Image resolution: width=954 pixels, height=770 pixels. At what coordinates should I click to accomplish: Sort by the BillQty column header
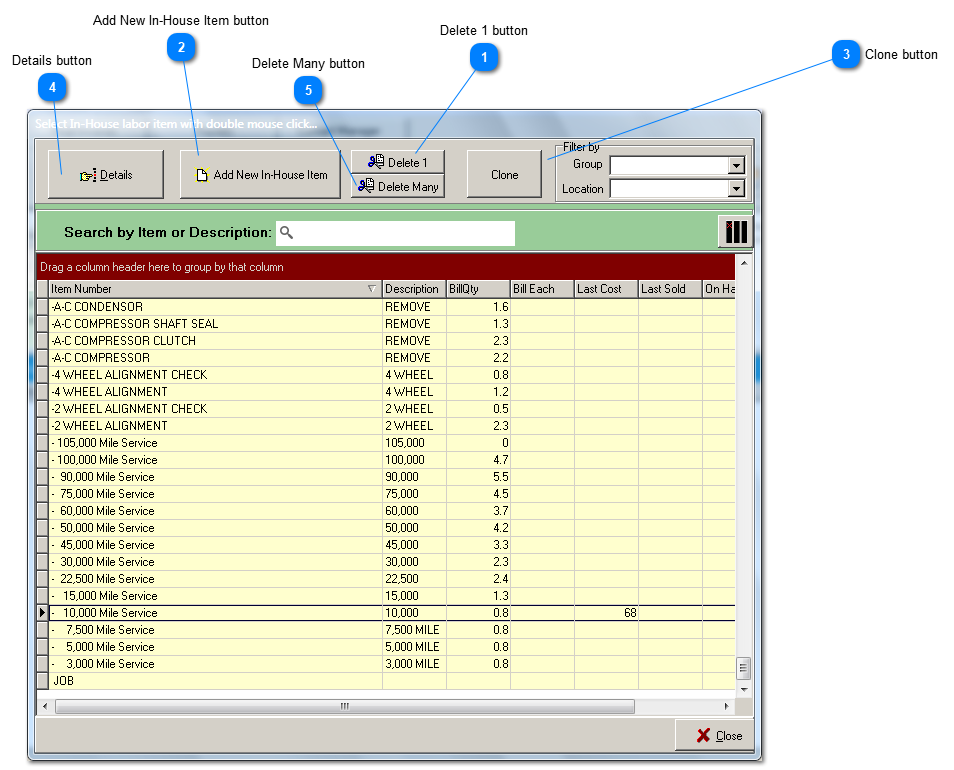coord(477,289)
